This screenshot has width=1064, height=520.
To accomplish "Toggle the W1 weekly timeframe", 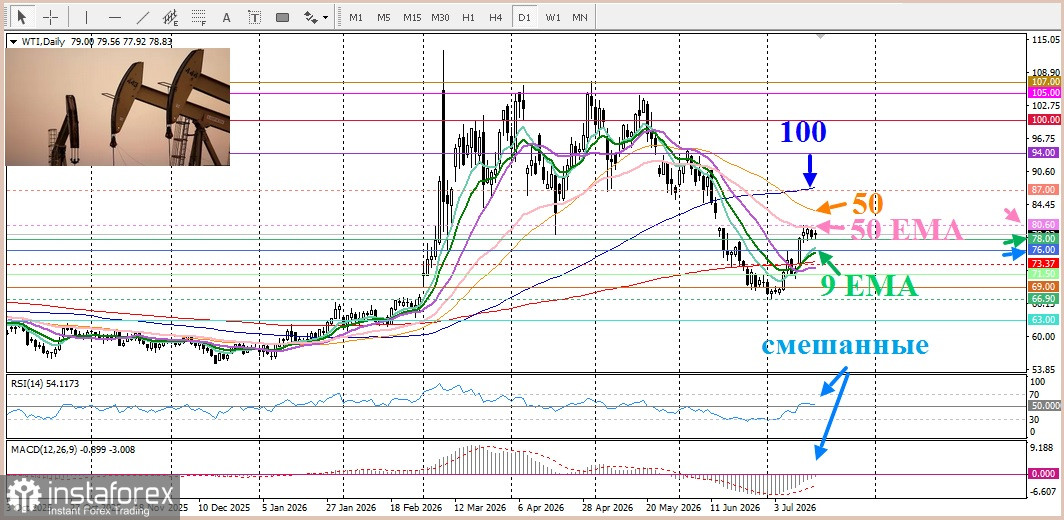I will pyautogui.click(x=553, y=16).
